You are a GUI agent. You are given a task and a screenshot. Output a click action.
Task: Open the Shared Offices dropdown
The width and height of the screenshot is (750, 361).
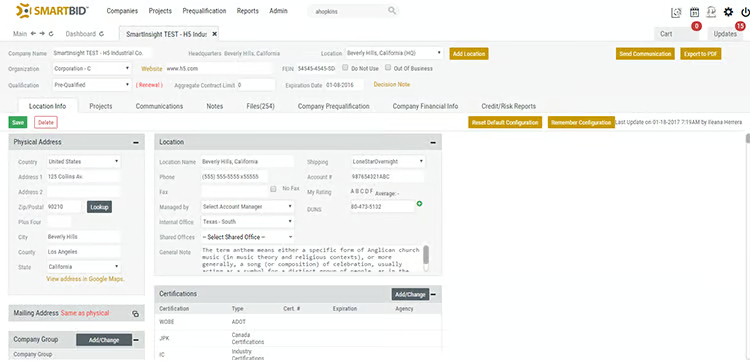click(248, 237)
